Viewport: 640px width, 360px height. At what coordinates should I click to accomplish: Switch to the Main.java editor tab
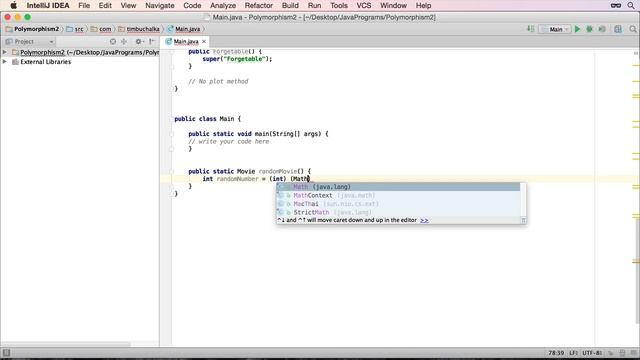point(186,41)
